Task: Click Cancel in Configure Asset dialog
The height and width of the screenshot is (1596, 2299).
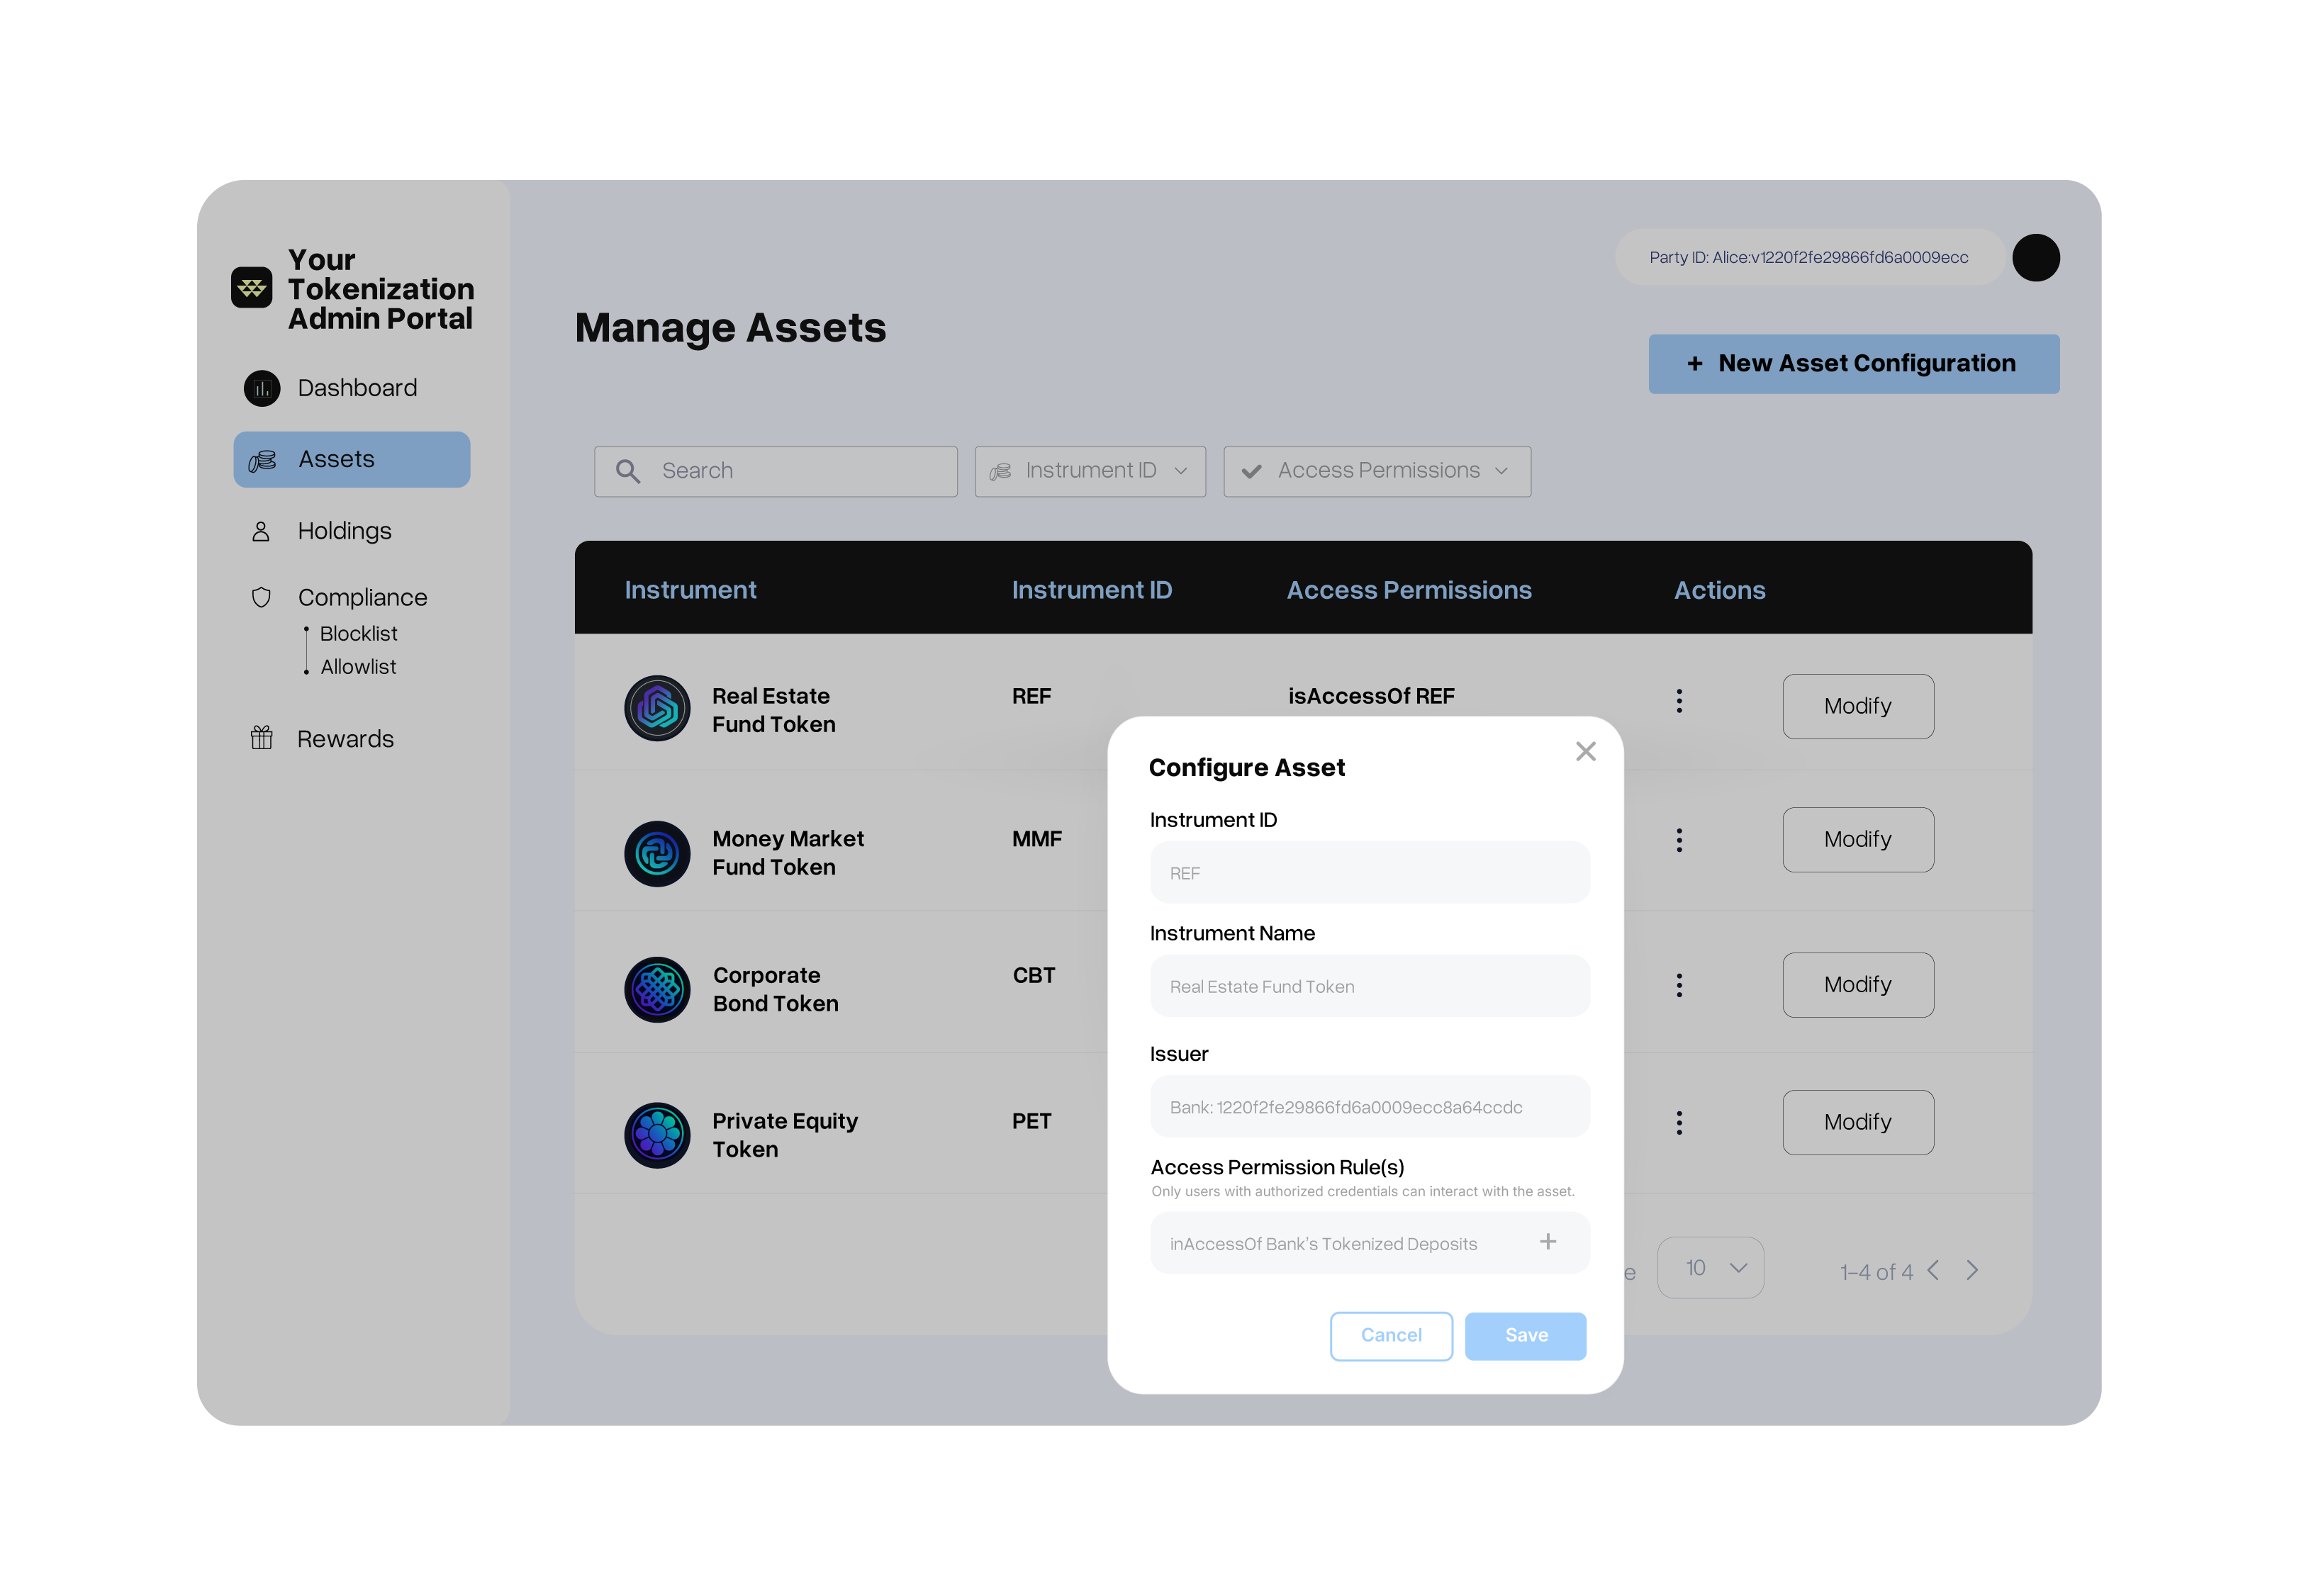Action: click(1391, 1336)
